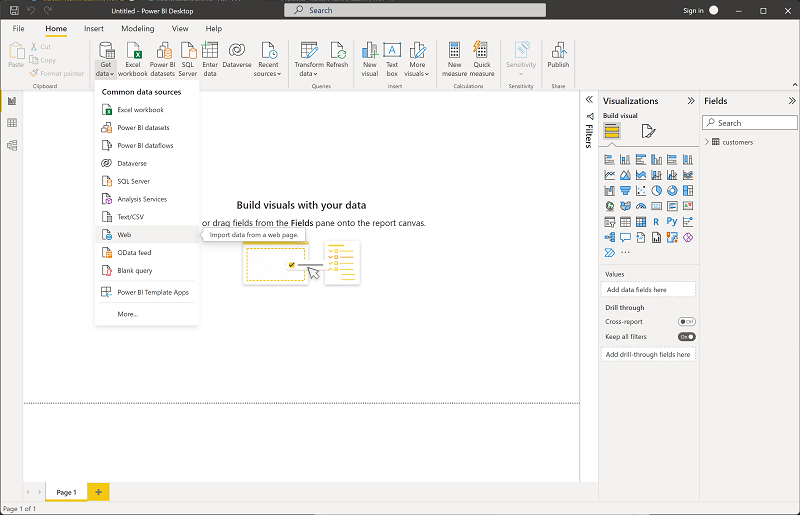800x515 pixels.
Task: Click SQL Server ribbon icon
Action: coord(188,59)
